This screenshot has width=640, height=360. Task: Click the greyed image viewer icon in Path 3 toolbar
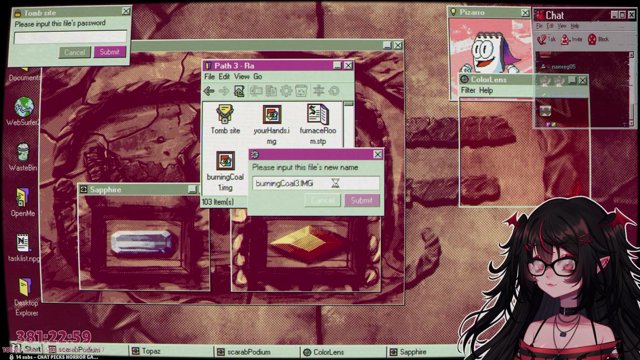coord(301,91)
